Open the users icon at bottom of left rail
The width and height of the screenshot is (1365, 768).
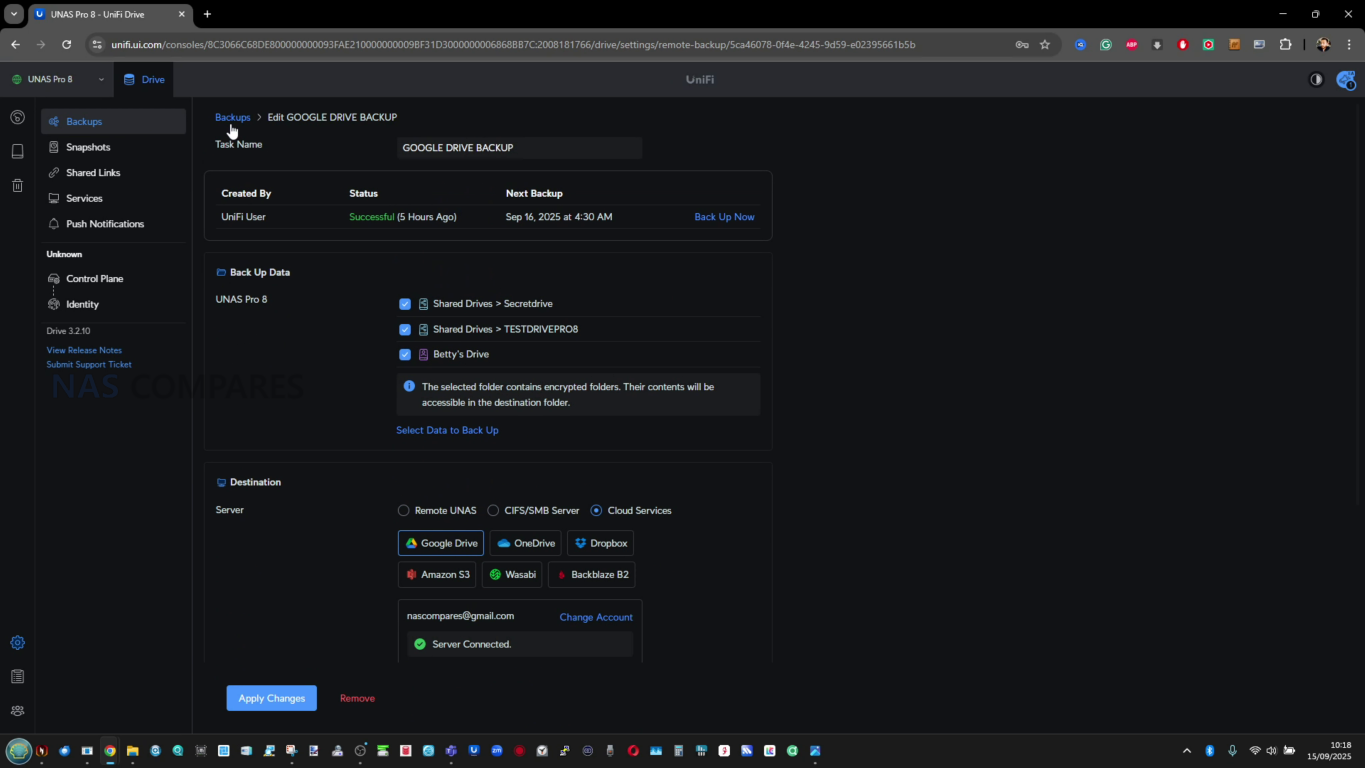[x=17, y=711]
